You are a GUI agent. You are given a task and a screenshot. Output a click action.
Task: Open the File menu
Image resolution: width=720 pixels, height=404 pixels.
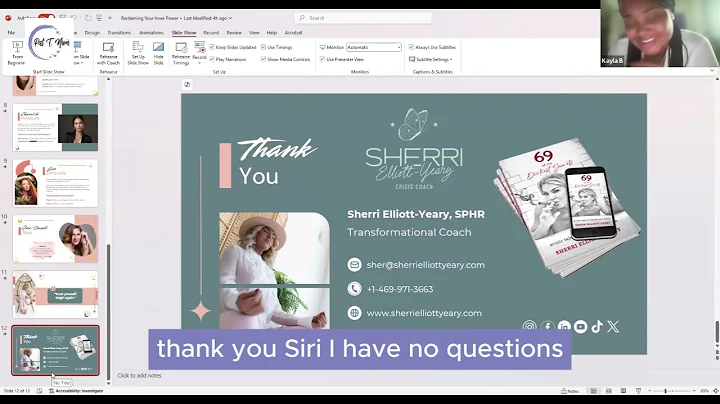pyautogui.click(x=11, y=33)
